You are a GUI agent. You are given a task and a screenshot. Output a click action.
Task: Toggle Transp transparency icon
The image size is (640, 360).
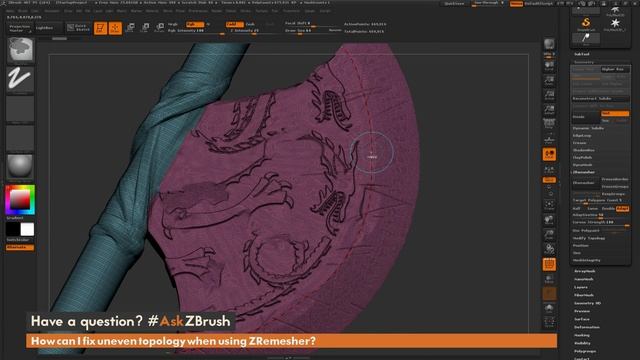coord(549,279)
